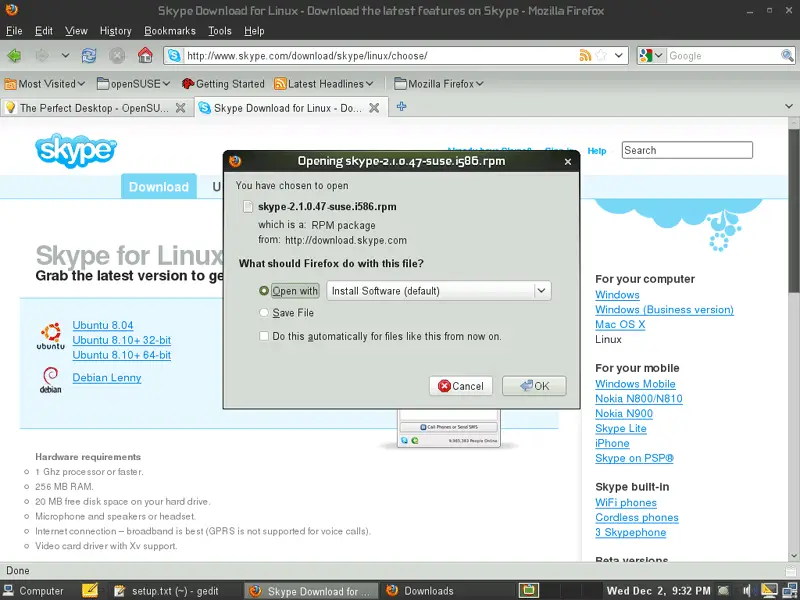Follow the Ubuntu 8.04 download link
The image size is (800, 600).
click(103, 326)
